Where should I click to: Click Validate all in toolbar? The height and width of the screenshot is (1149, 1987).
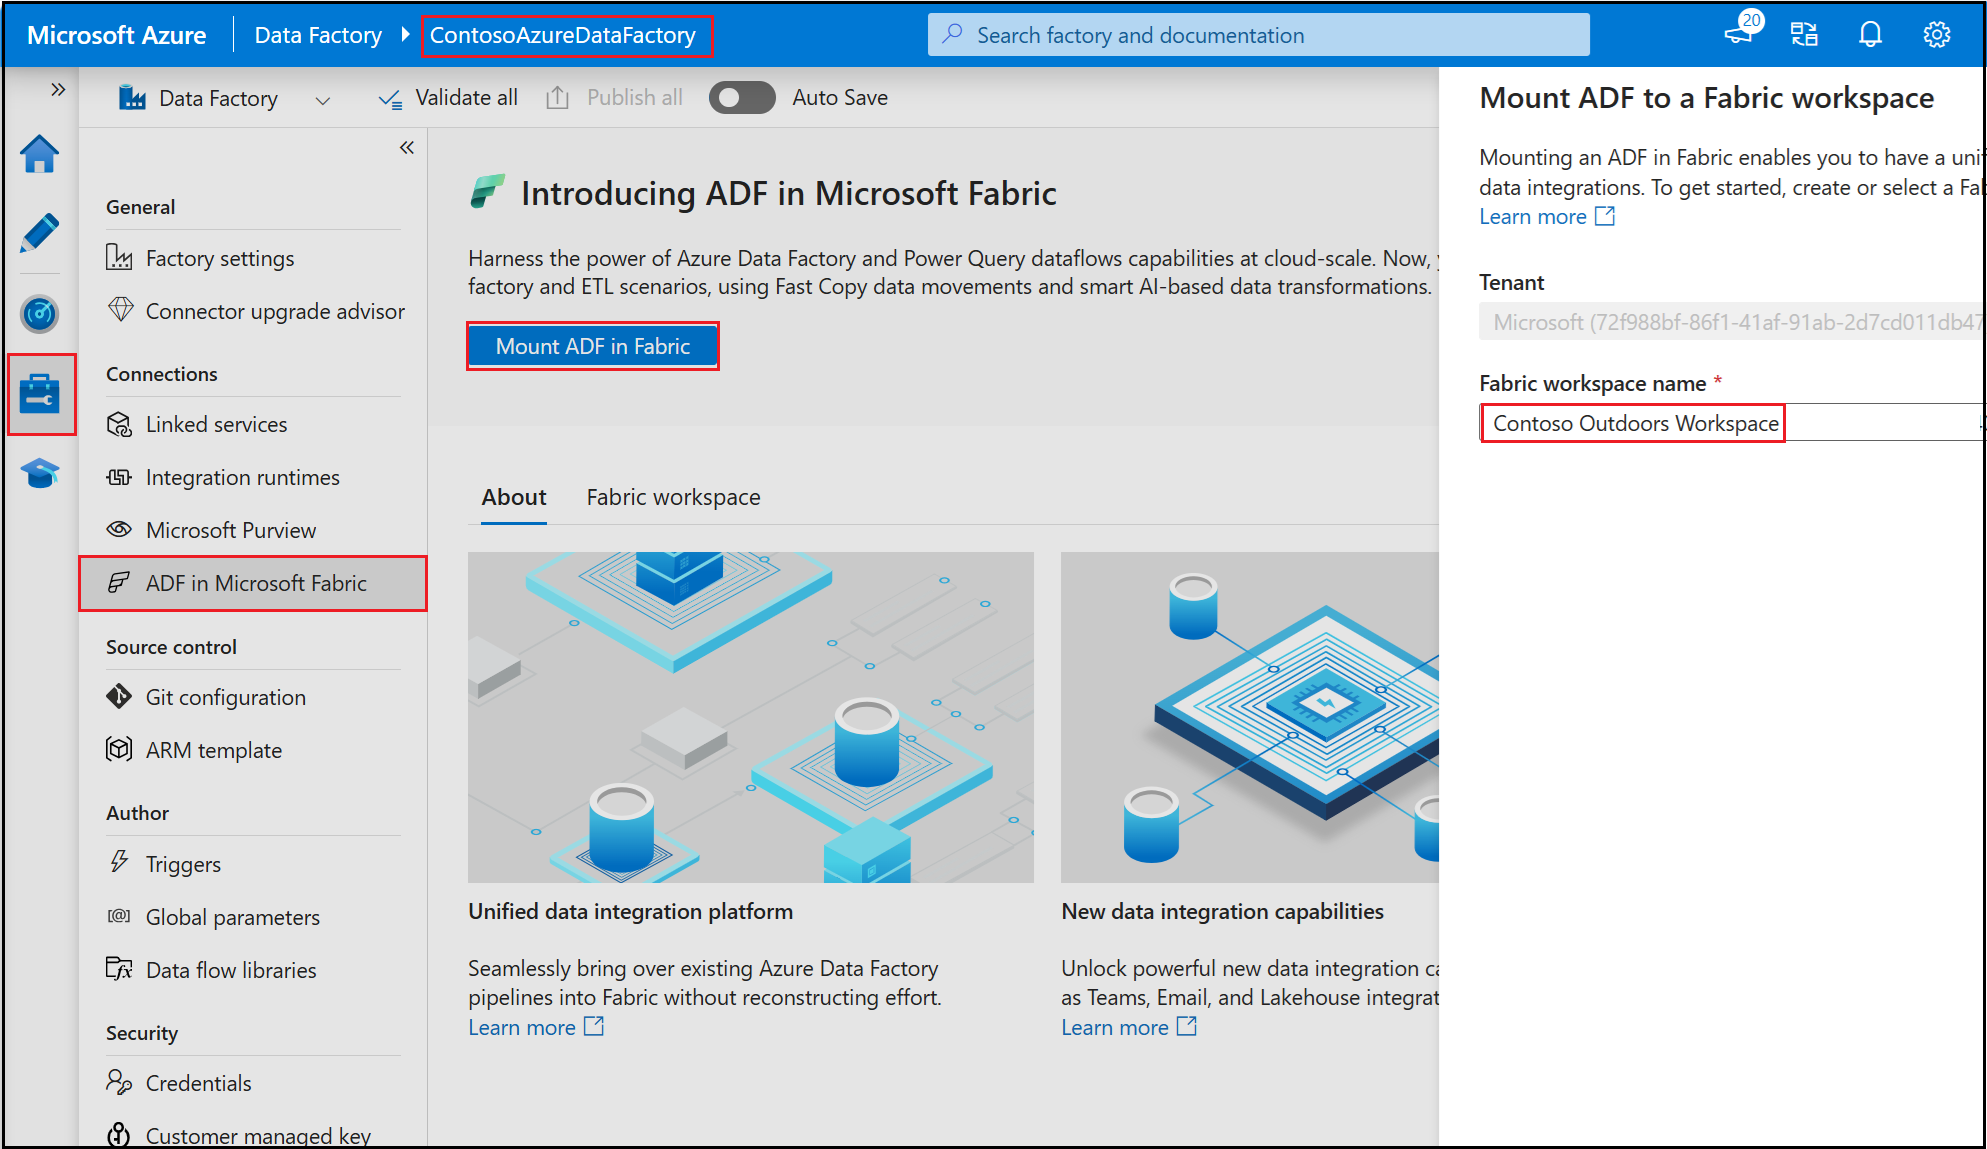coord(448,98)
